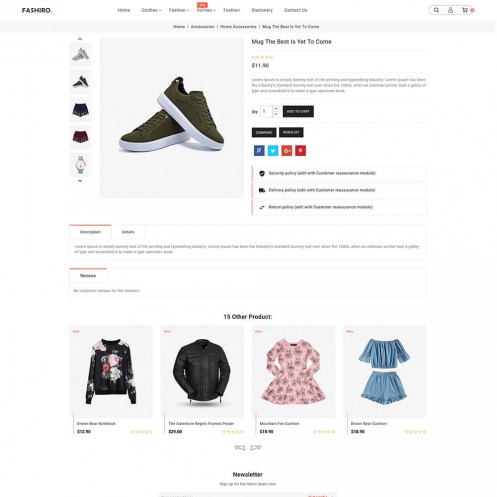Share product on Pinterest

click(x=300, y=151)
